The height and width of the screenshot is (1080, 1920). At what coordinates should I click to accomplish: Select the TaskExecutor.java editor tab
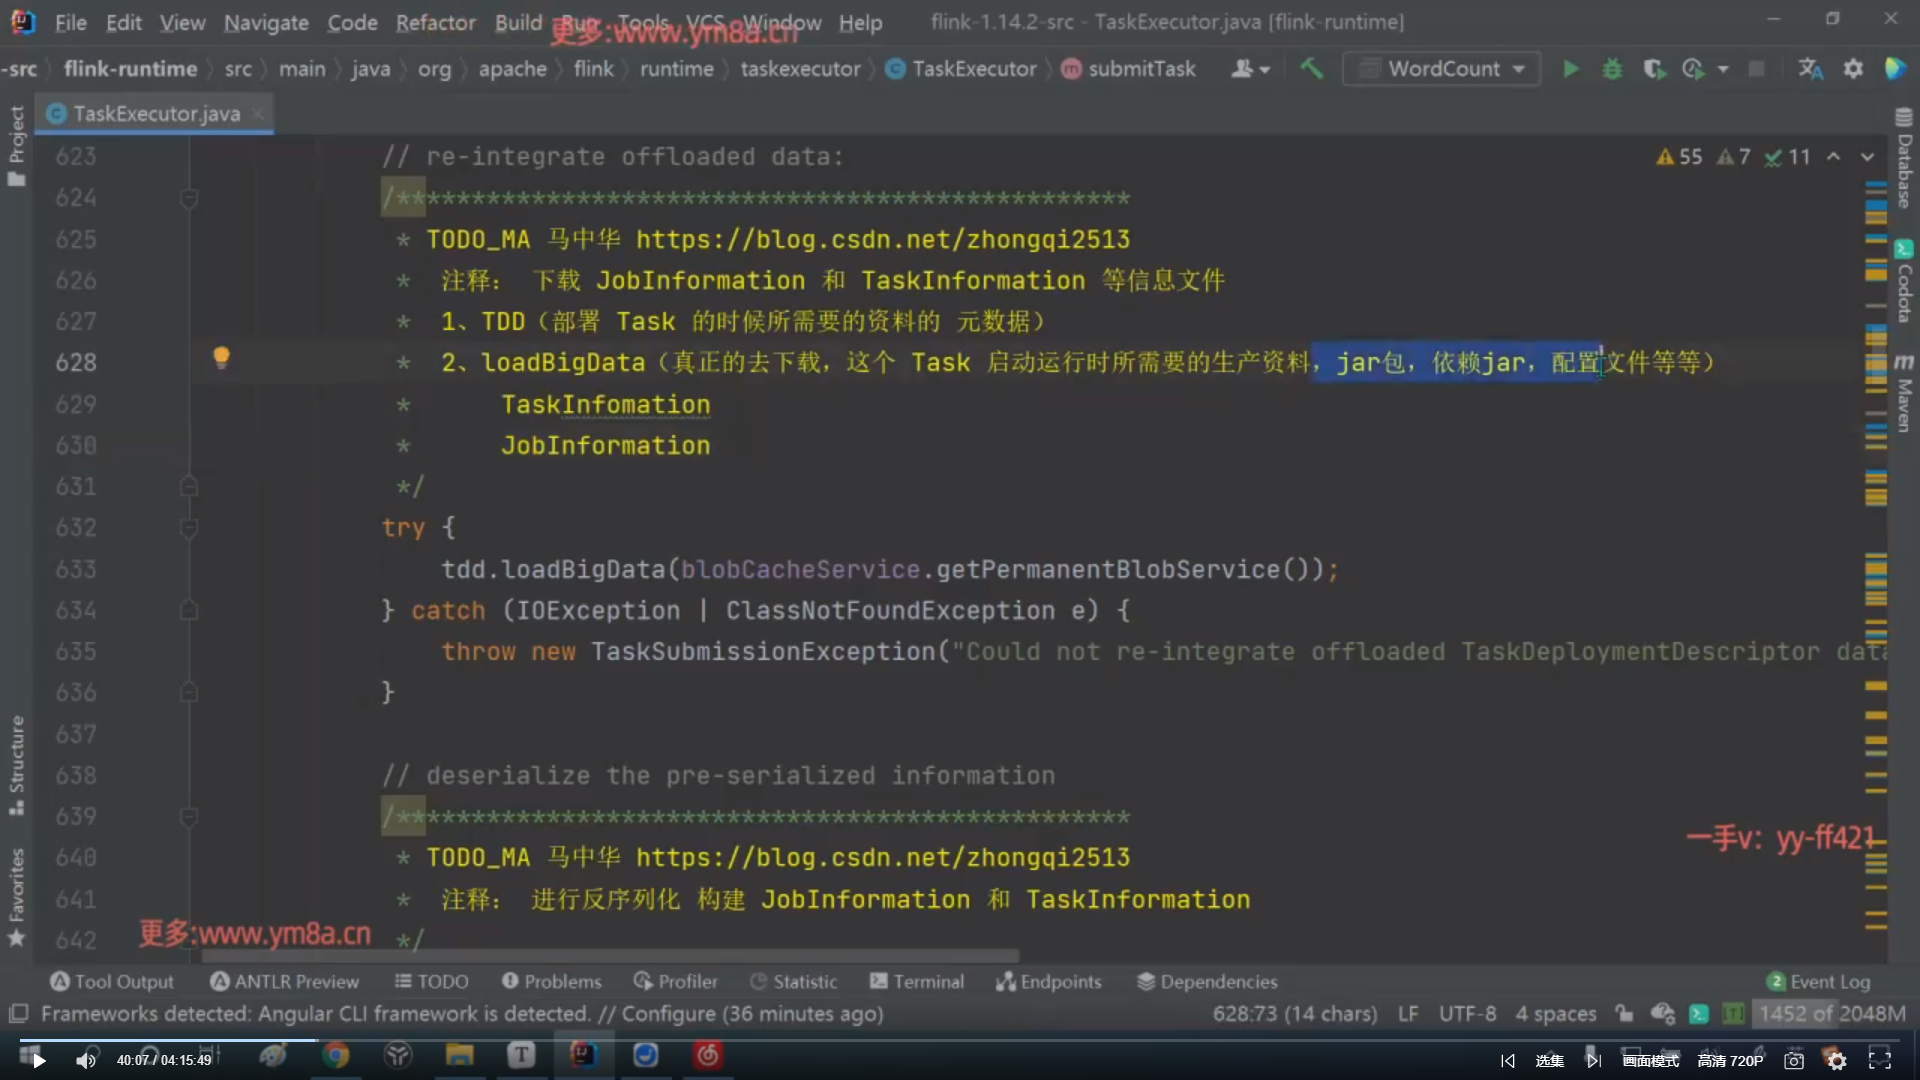[155, 114]
